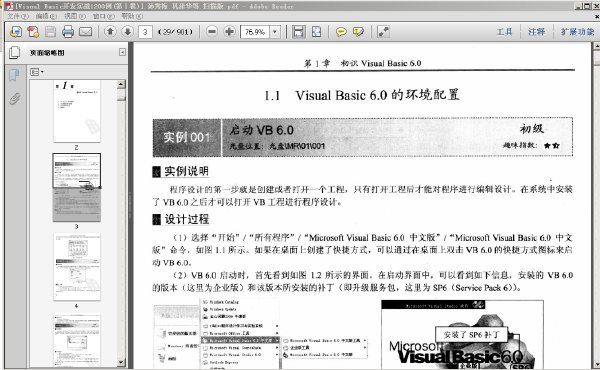This screenshot has width=600, height=370.
Task: Click the '安装了 SP6 补丁' callout in figure
Action: [471, 335]
